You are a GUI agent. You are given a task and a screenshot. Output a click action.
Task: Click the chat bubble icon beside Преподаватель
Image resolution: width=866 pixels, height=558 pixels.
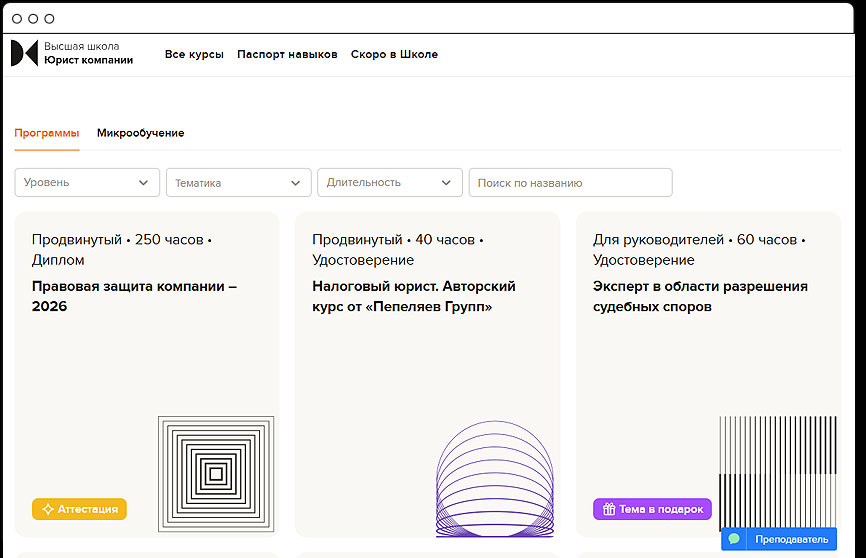point(734,539)
